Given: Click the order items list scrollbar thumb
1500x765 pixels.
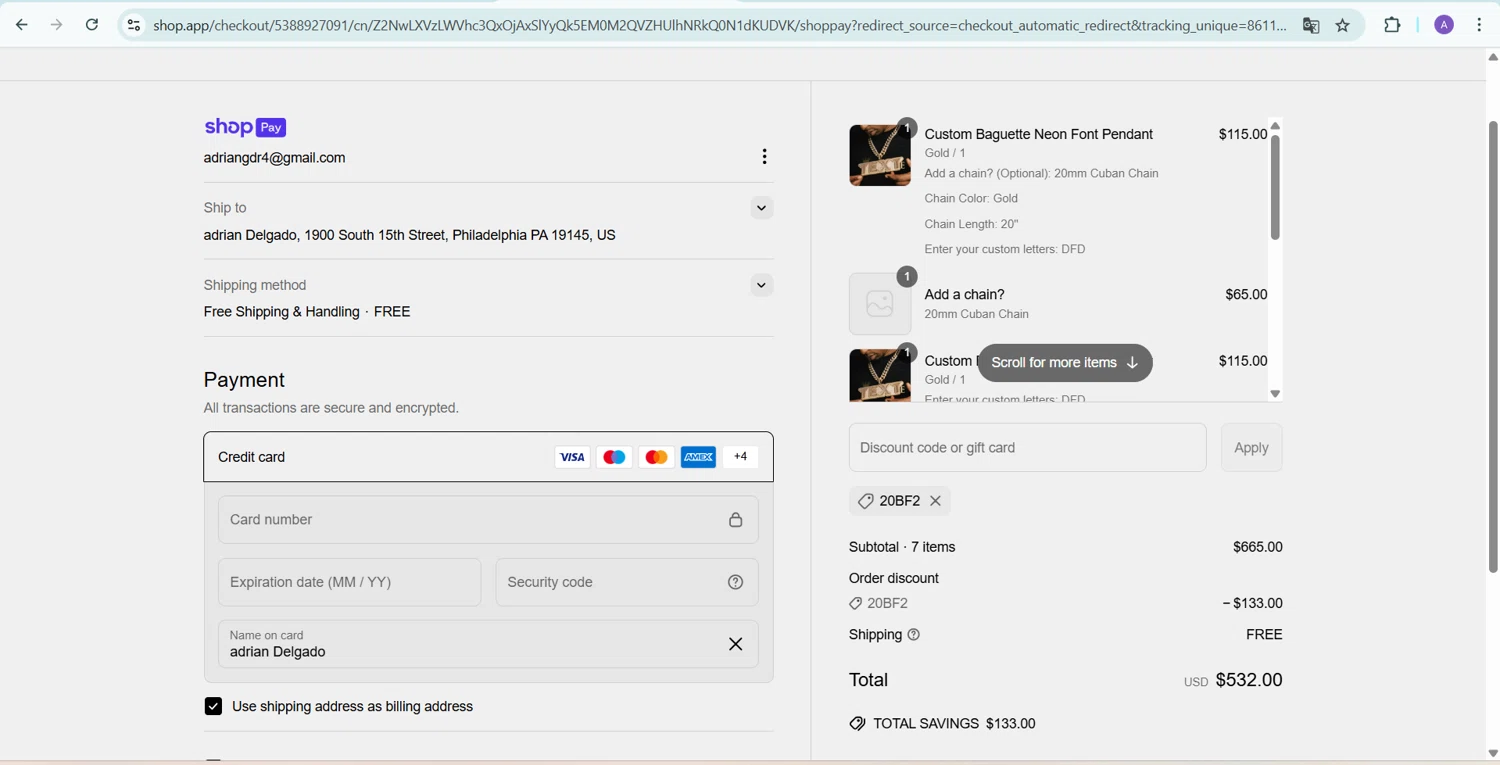Looking at the screenshot, I should pos(1275,188).
